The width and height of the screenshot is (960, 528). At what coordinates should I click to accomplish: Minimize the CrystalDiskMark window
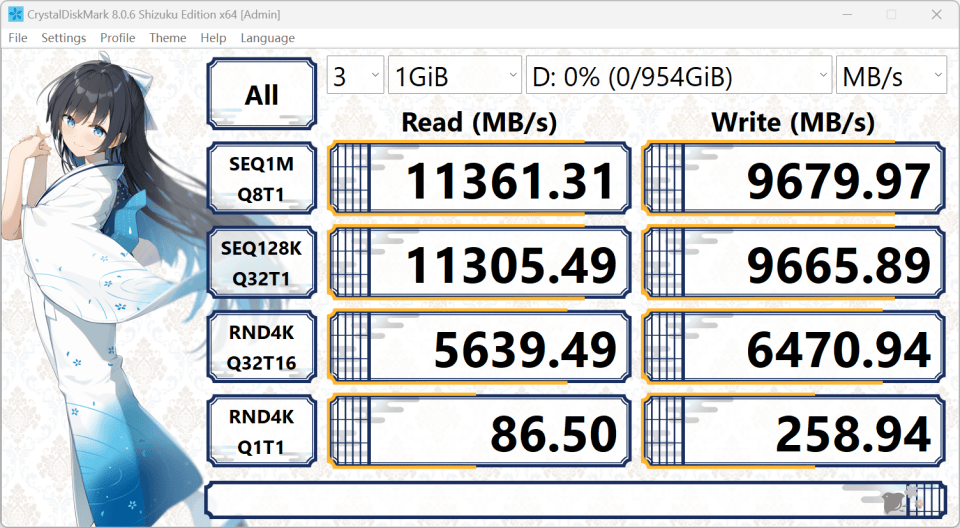(847, 15)
